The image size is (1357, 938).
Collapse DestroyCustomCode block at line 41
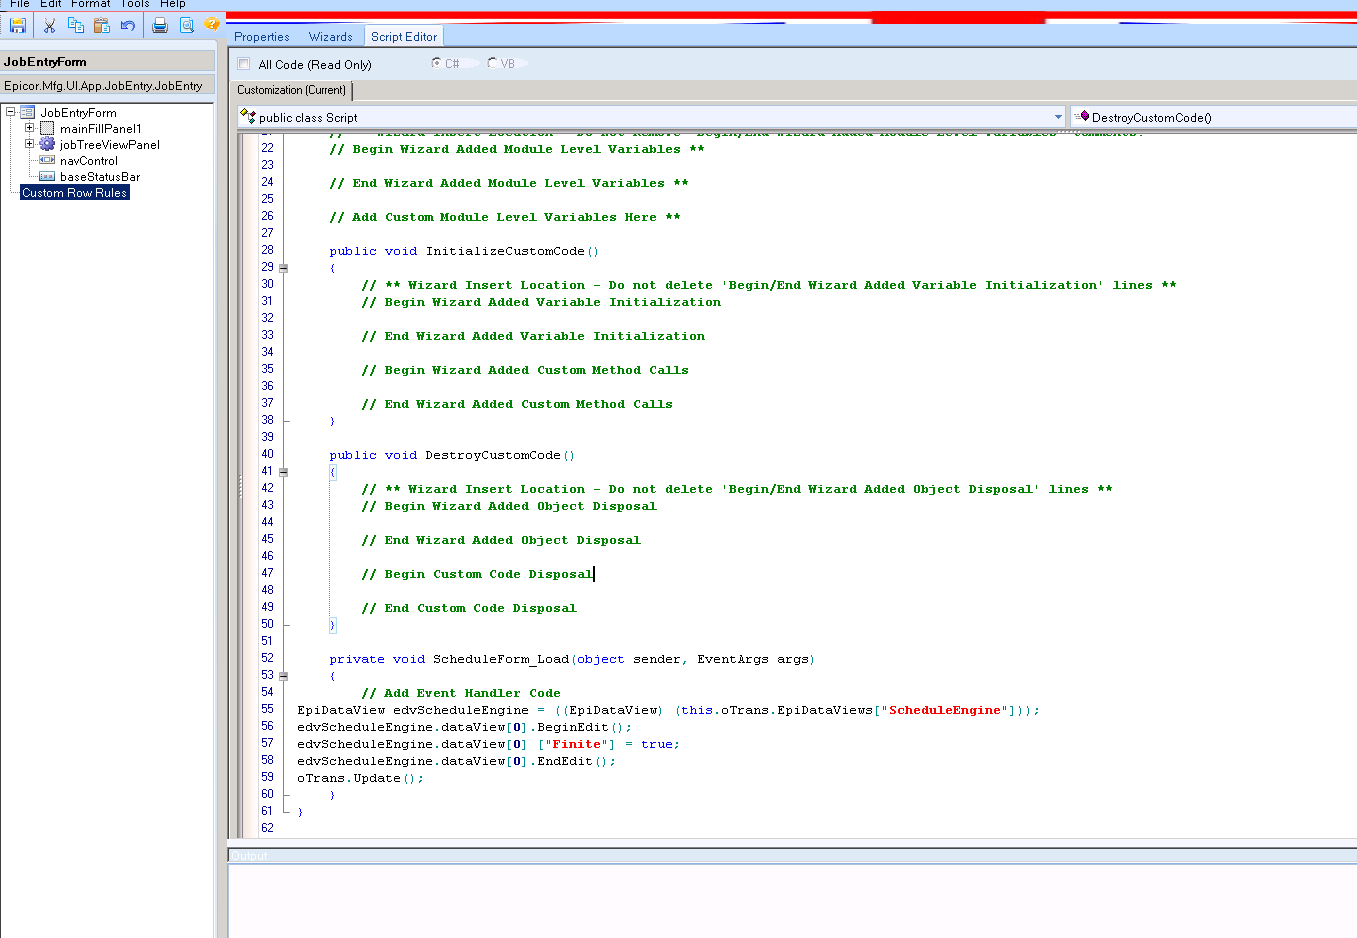[284, 472]
